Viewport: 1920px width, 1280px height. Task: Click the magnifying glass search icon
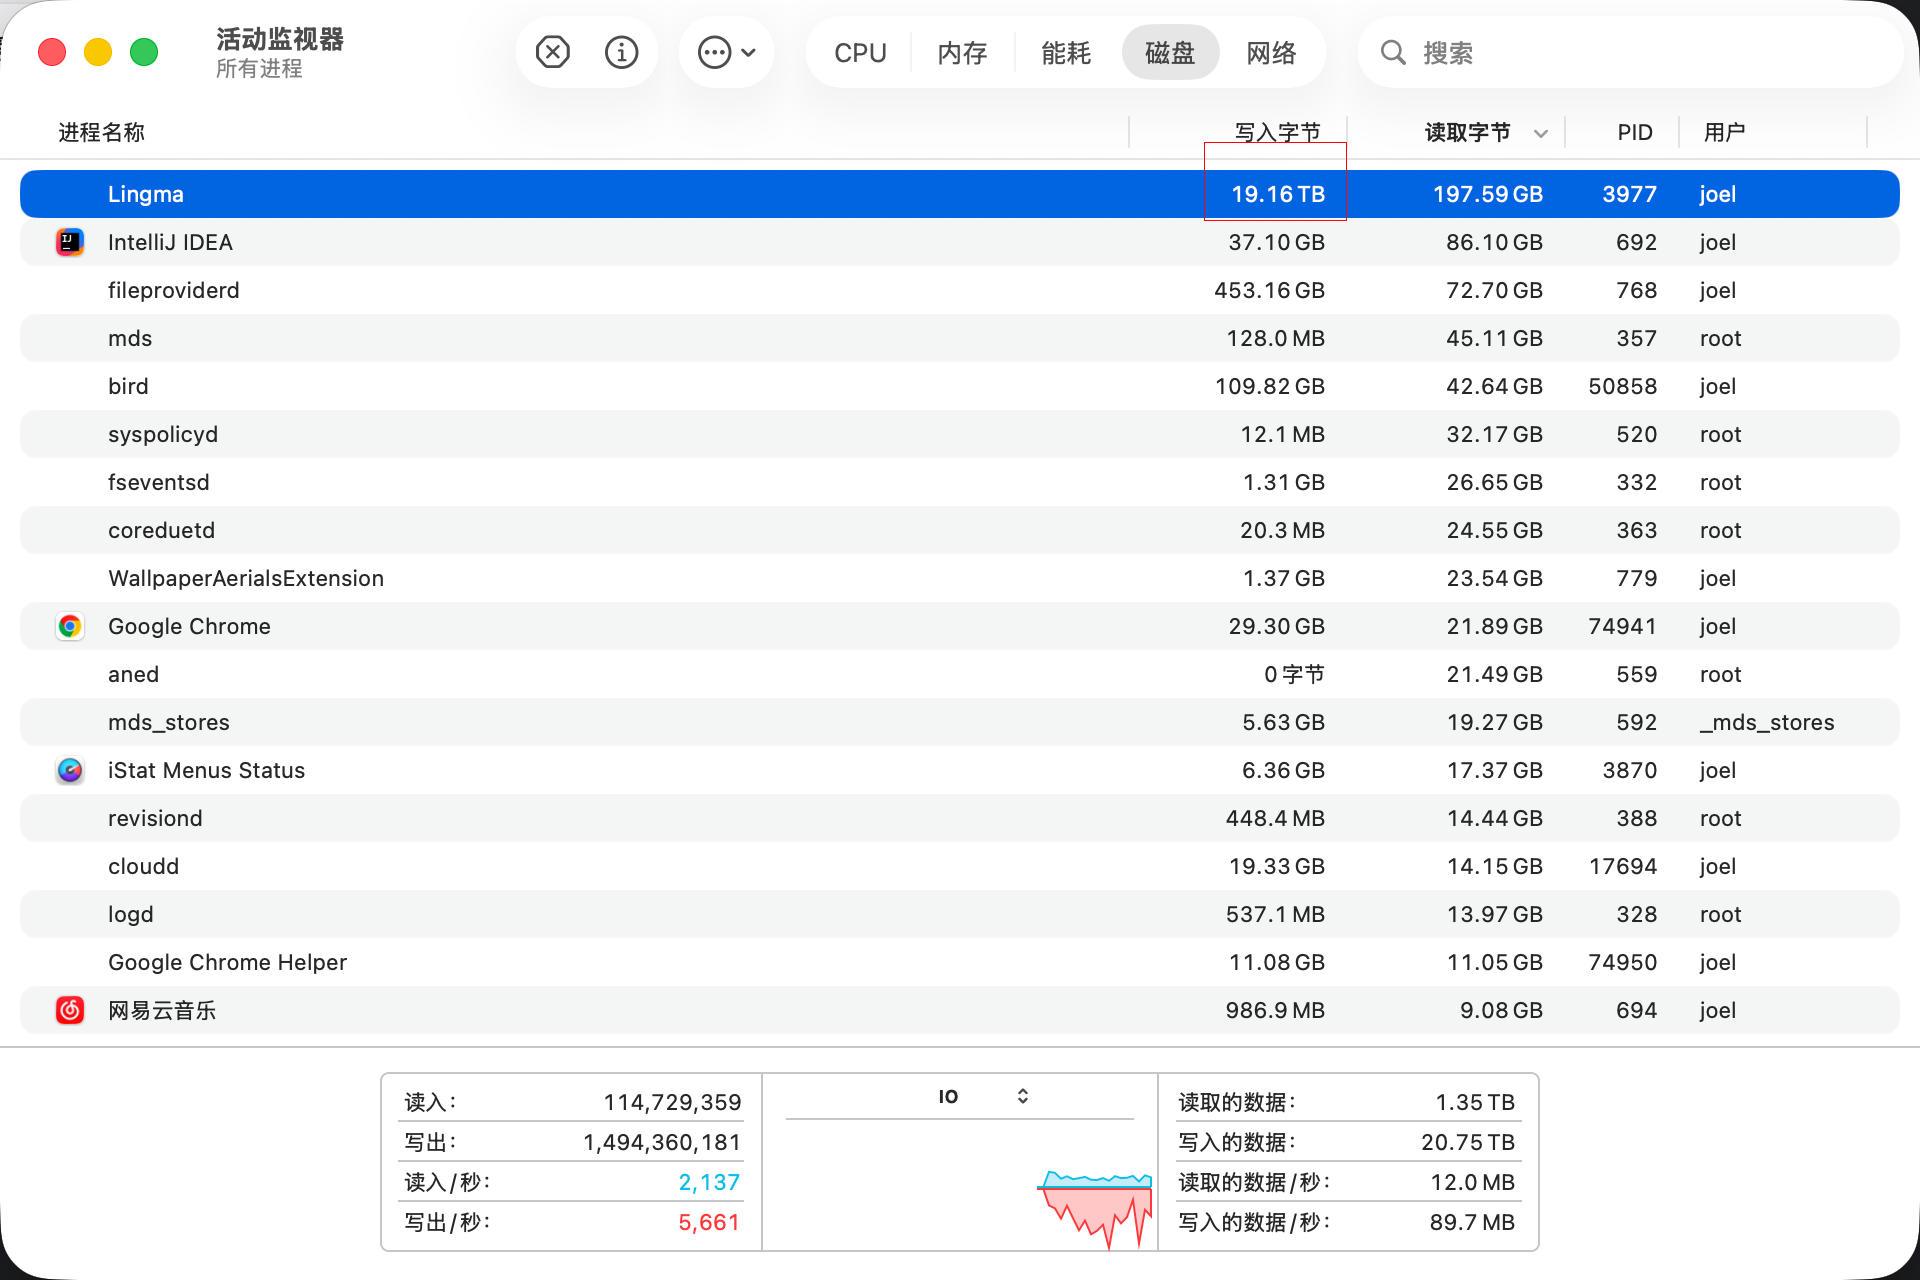click(x=1392, y=52)
